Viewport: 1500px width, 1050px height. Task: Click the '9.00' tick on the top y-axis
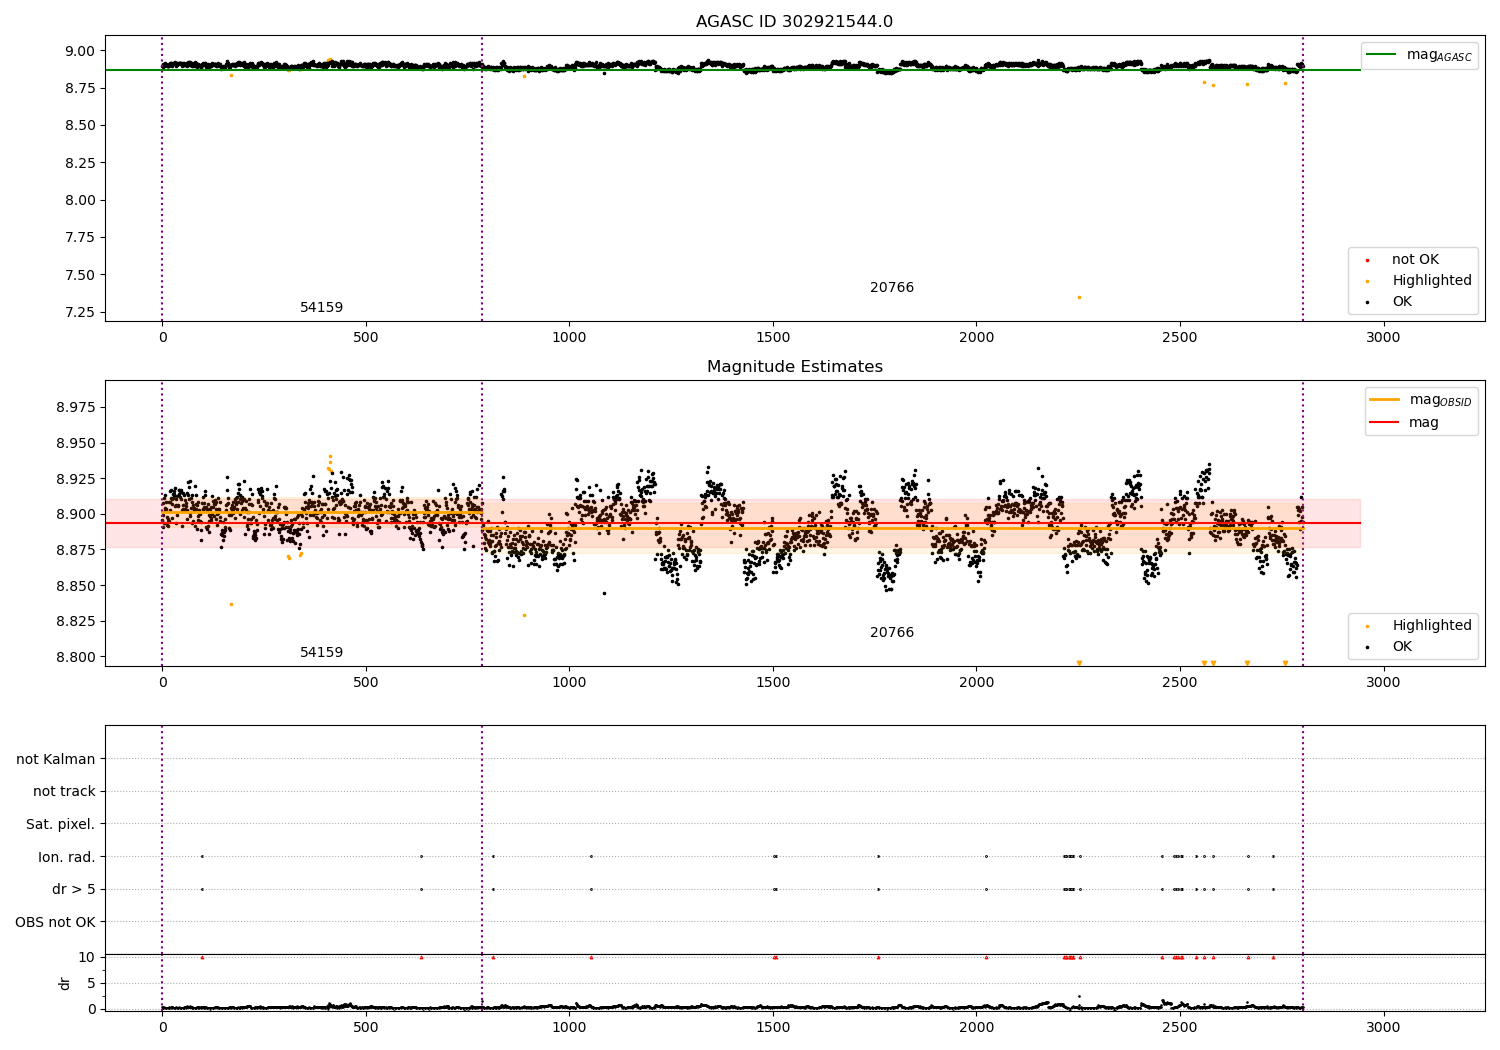pyautogui.click(x=80, y=51)
